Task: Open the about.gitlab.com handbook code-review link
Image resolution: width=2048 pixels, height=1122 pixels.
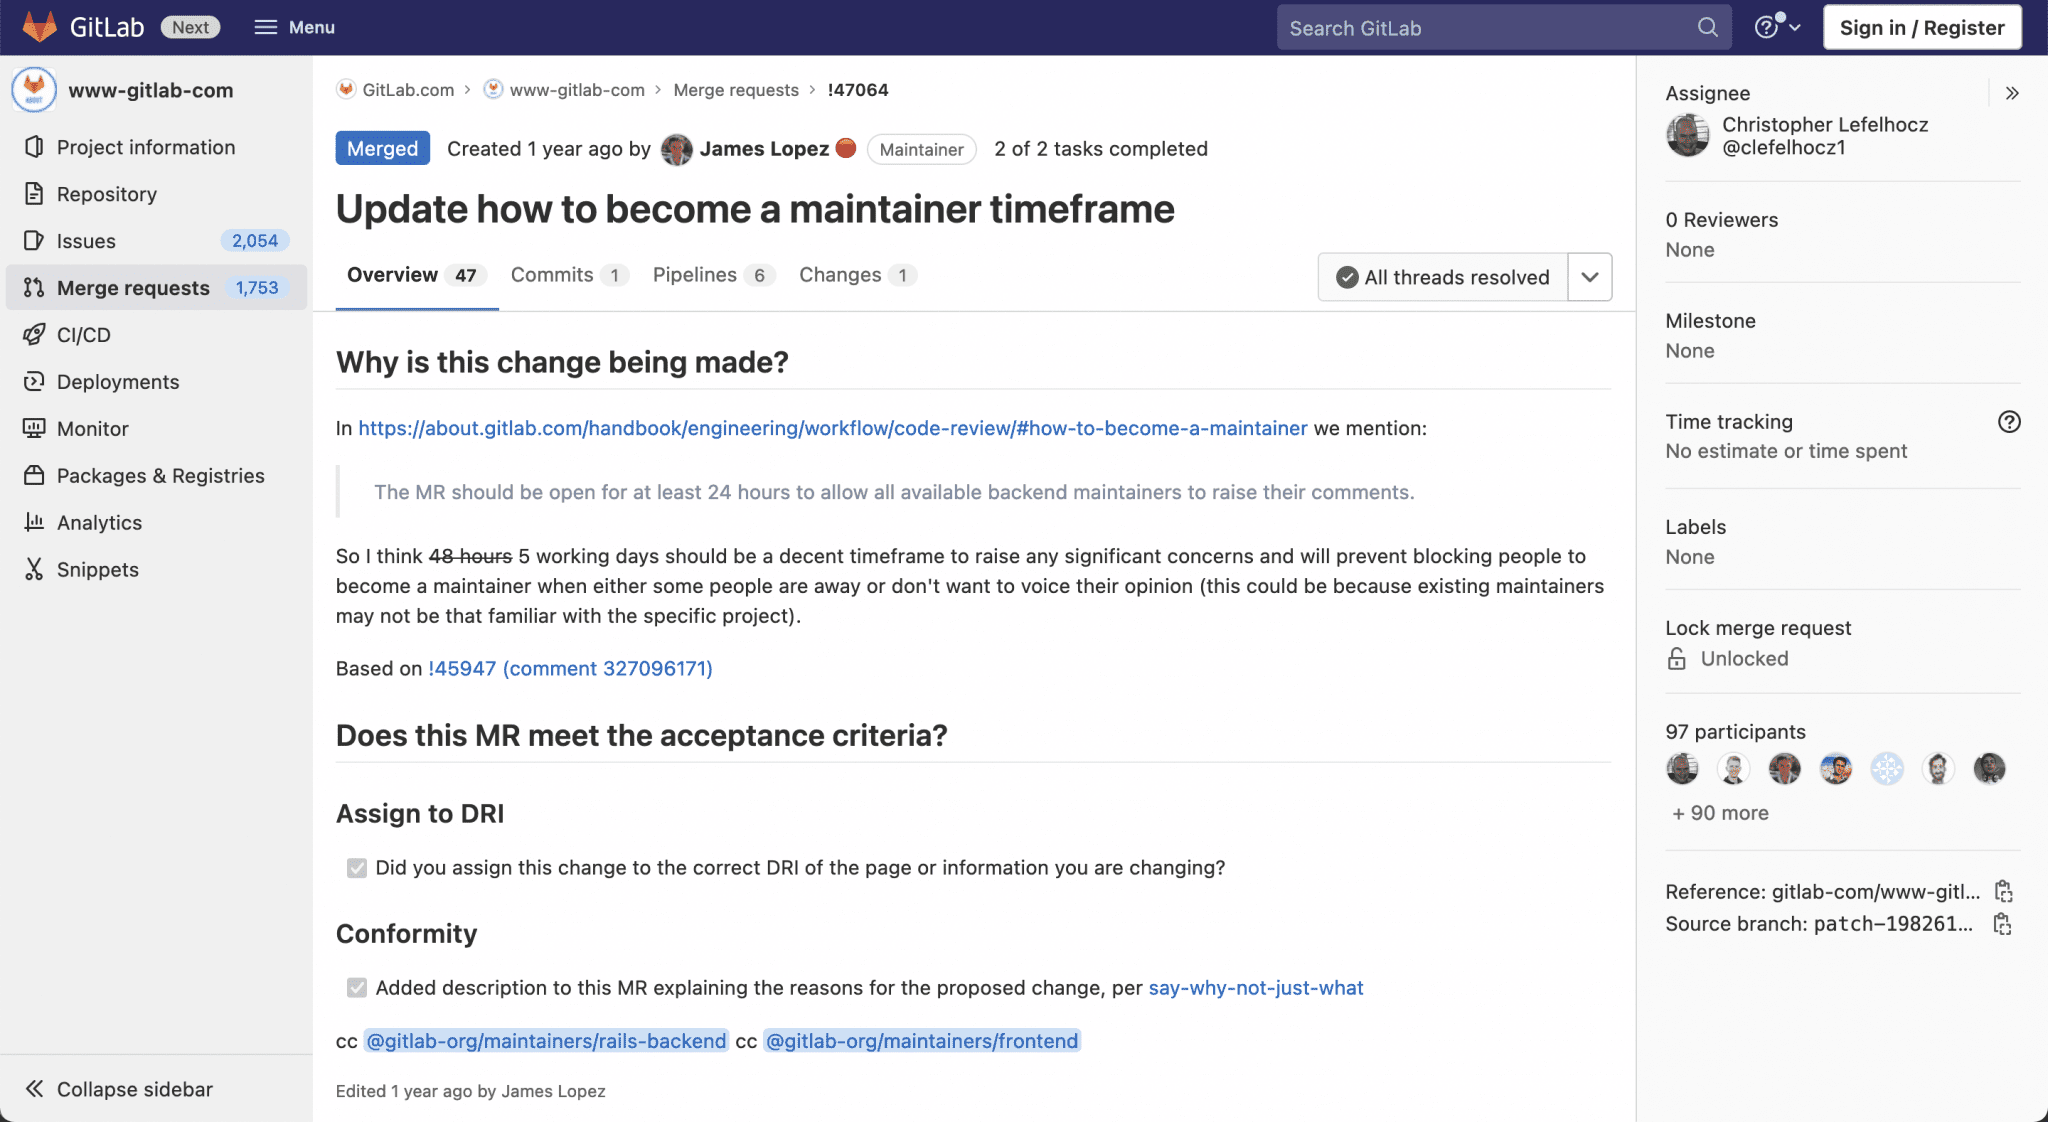Action: (x=832, y=428)
